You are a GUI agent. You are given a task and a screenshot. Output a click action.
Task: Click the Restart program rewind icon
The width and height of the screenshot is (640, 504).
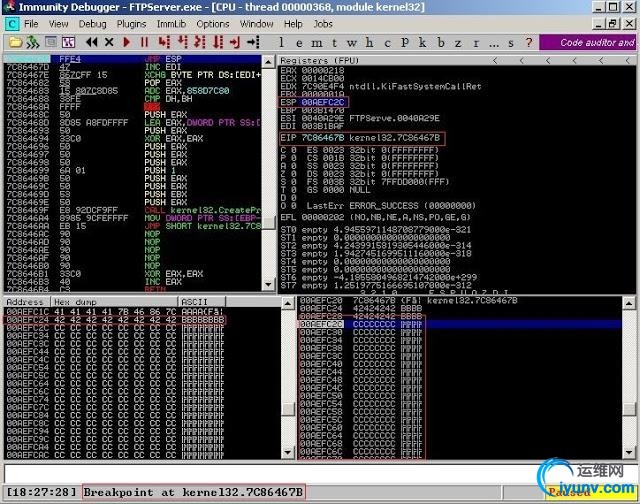(x=91, y=42)
